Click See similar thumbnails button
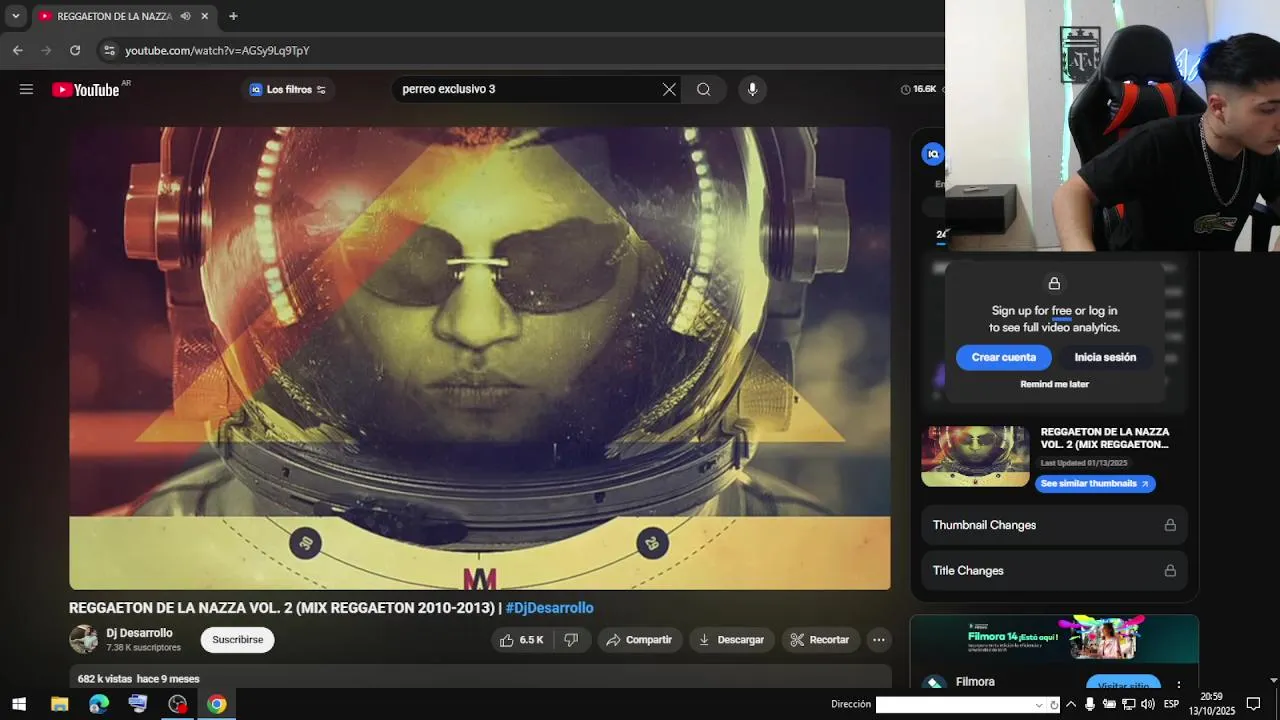The width and height of the screenshot is (1280, 720). [x=1095, y=484]
